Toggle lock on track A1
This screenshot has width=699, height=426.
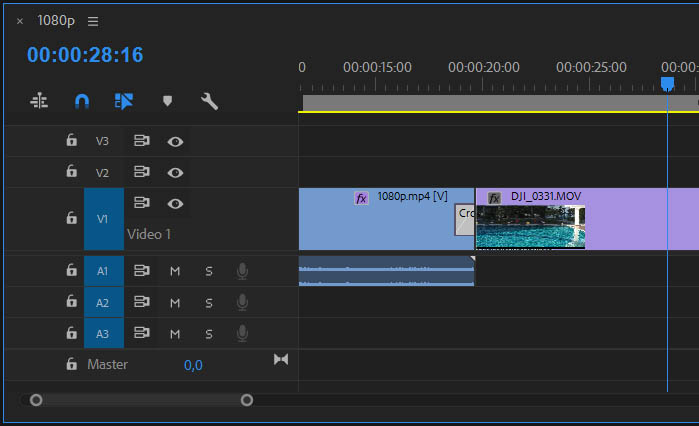[x=71, y=270]
